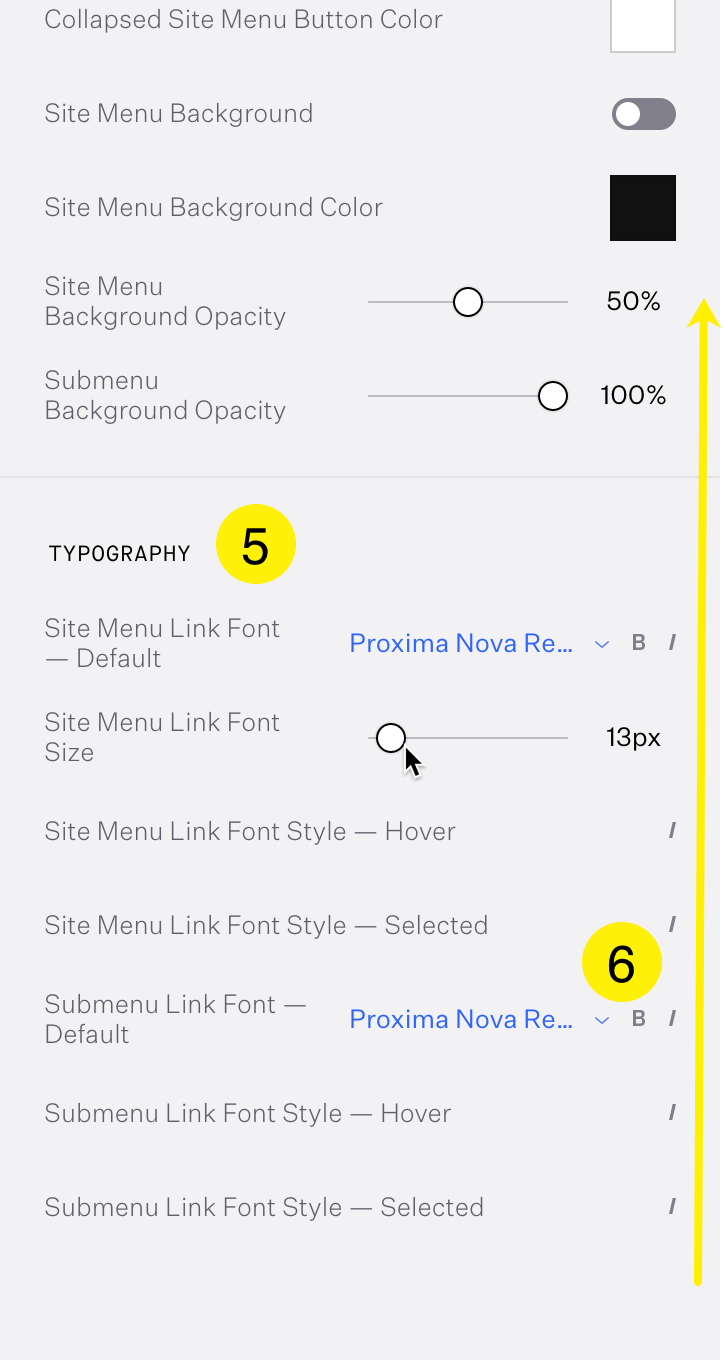Toggle italic for Submenu Link Font Default

click(673, 1019)
